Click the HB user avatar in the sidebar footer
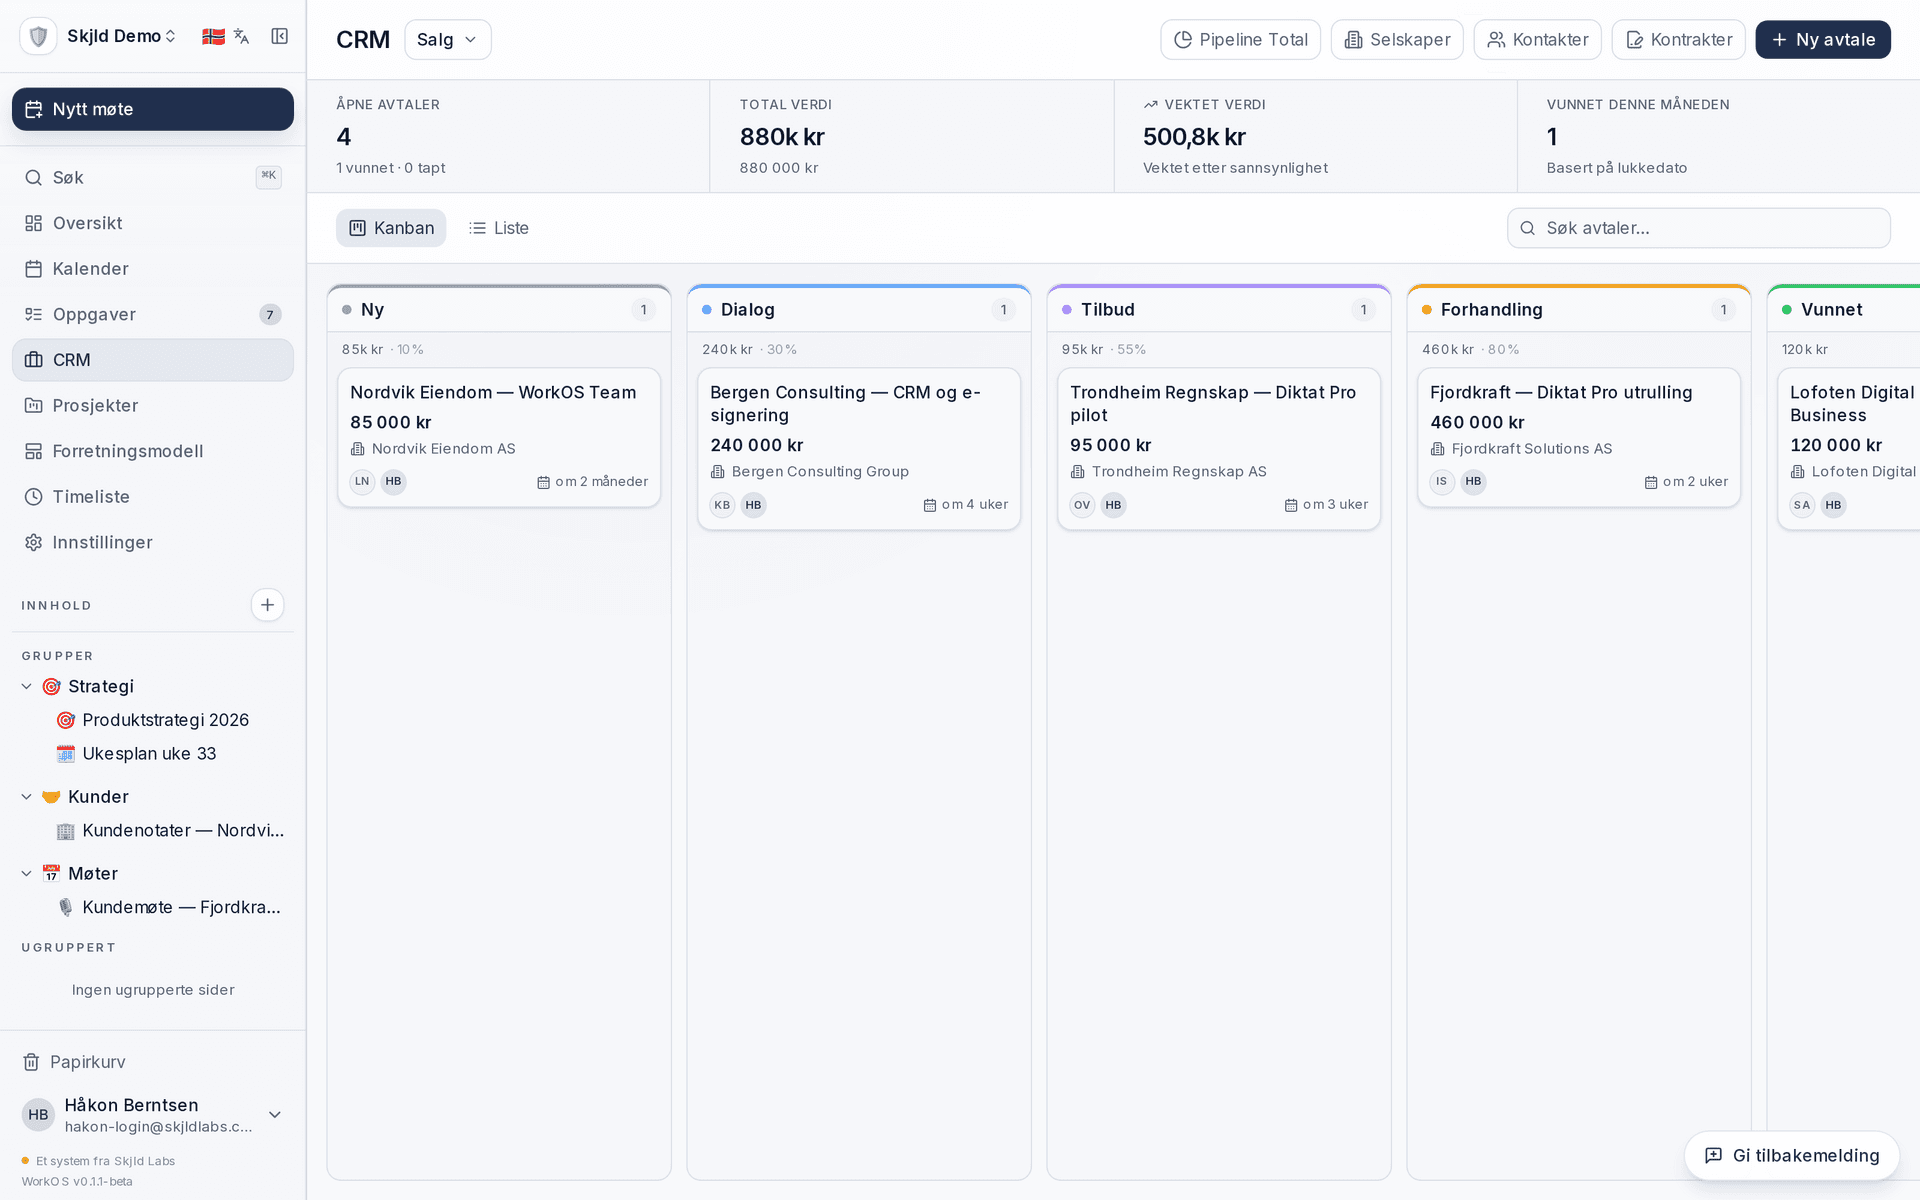The width and height of the screenshot is (1920, 1200). tap(38, 1115)
